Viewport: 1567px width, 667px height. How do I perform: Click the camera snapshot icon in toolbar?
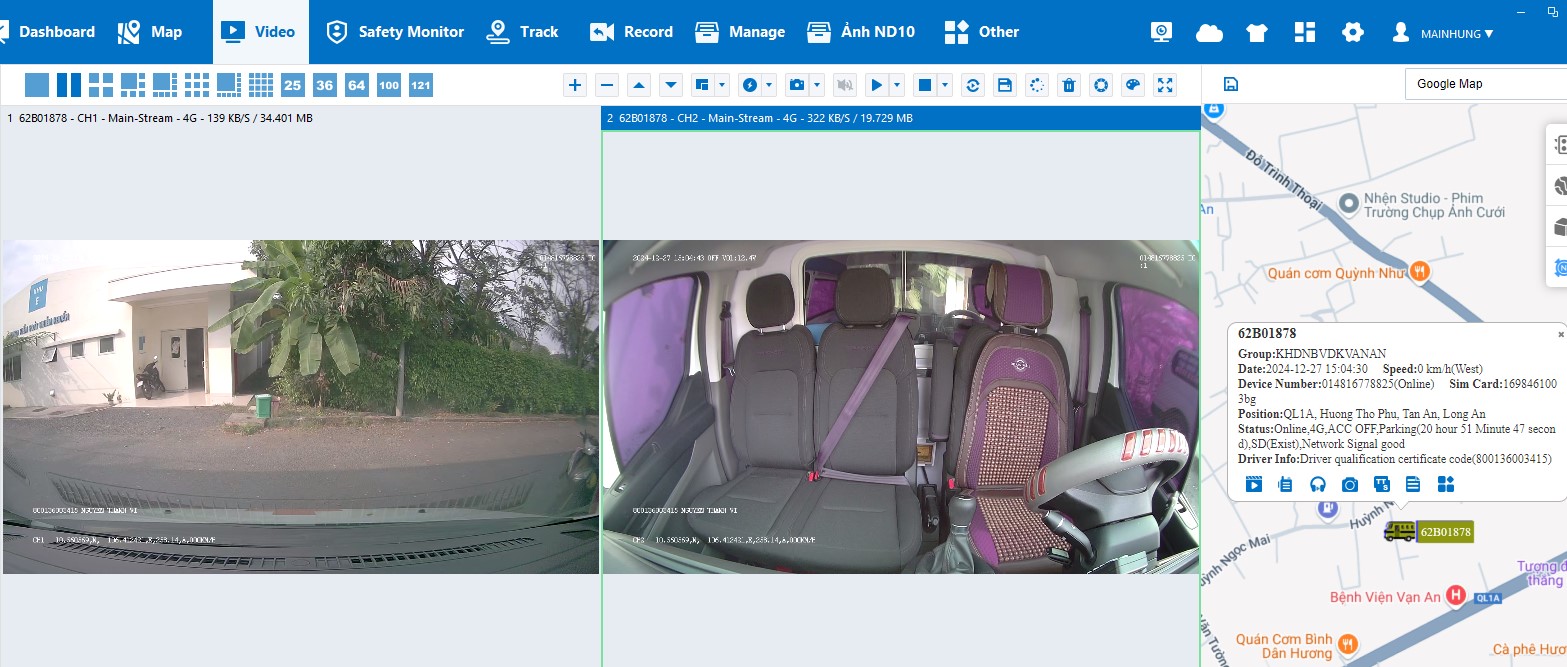tap(797, 85)
